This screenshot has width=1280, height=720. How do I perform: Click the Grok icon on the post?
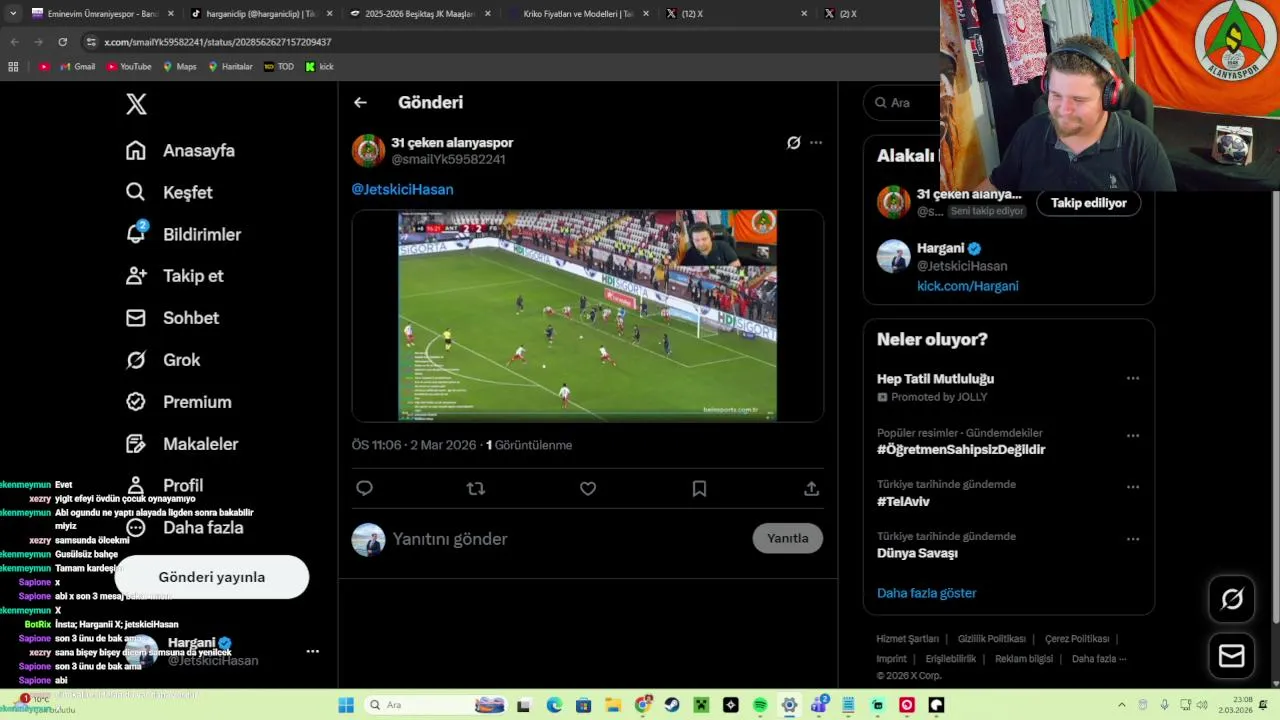coord(793,143)
